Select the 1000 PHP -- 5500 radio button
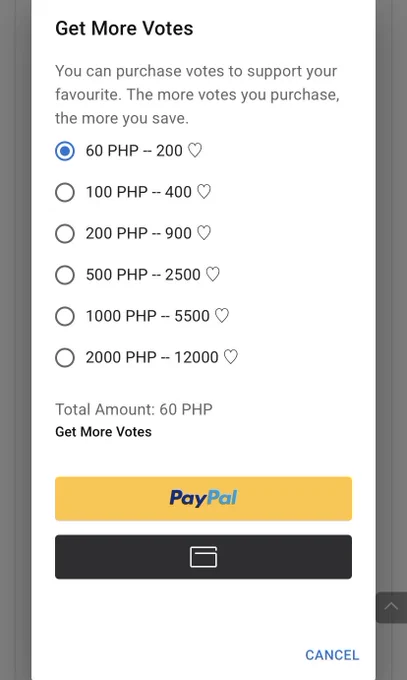The width and height of the screenshot is (407, 680). [x=65, y=317]
